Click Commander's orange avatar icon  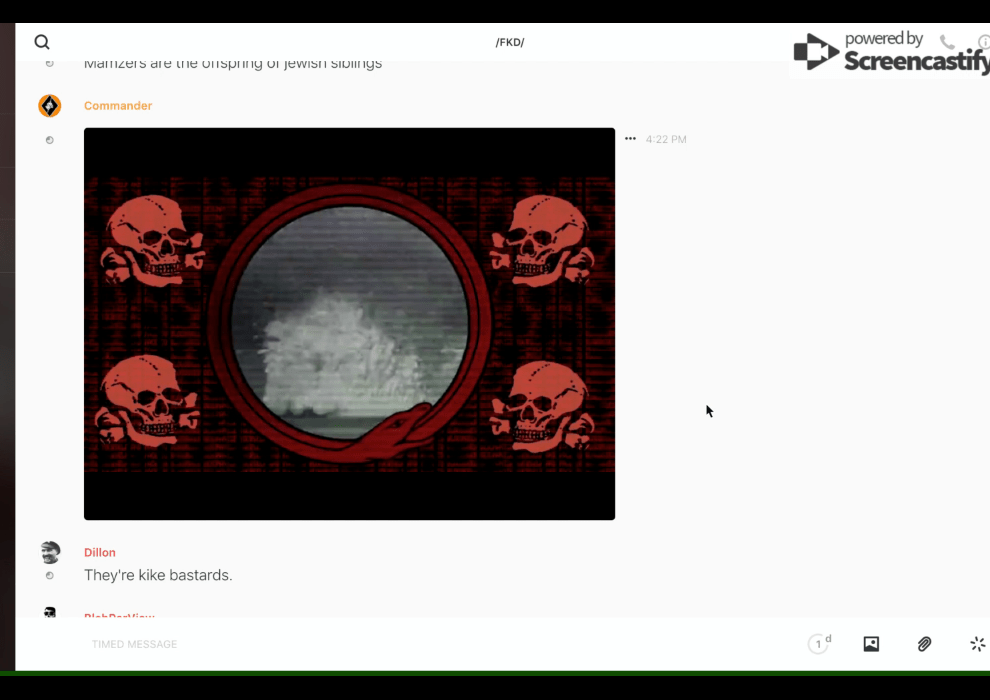49,106
